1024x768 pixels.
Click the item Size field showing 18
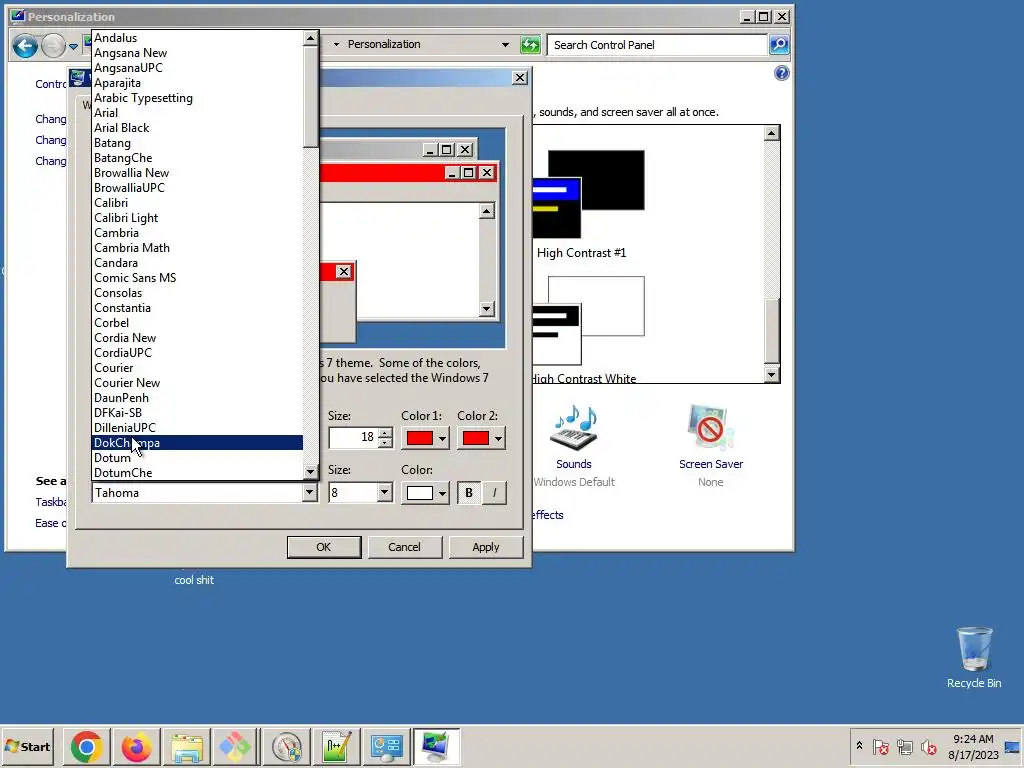coord(353,438)
